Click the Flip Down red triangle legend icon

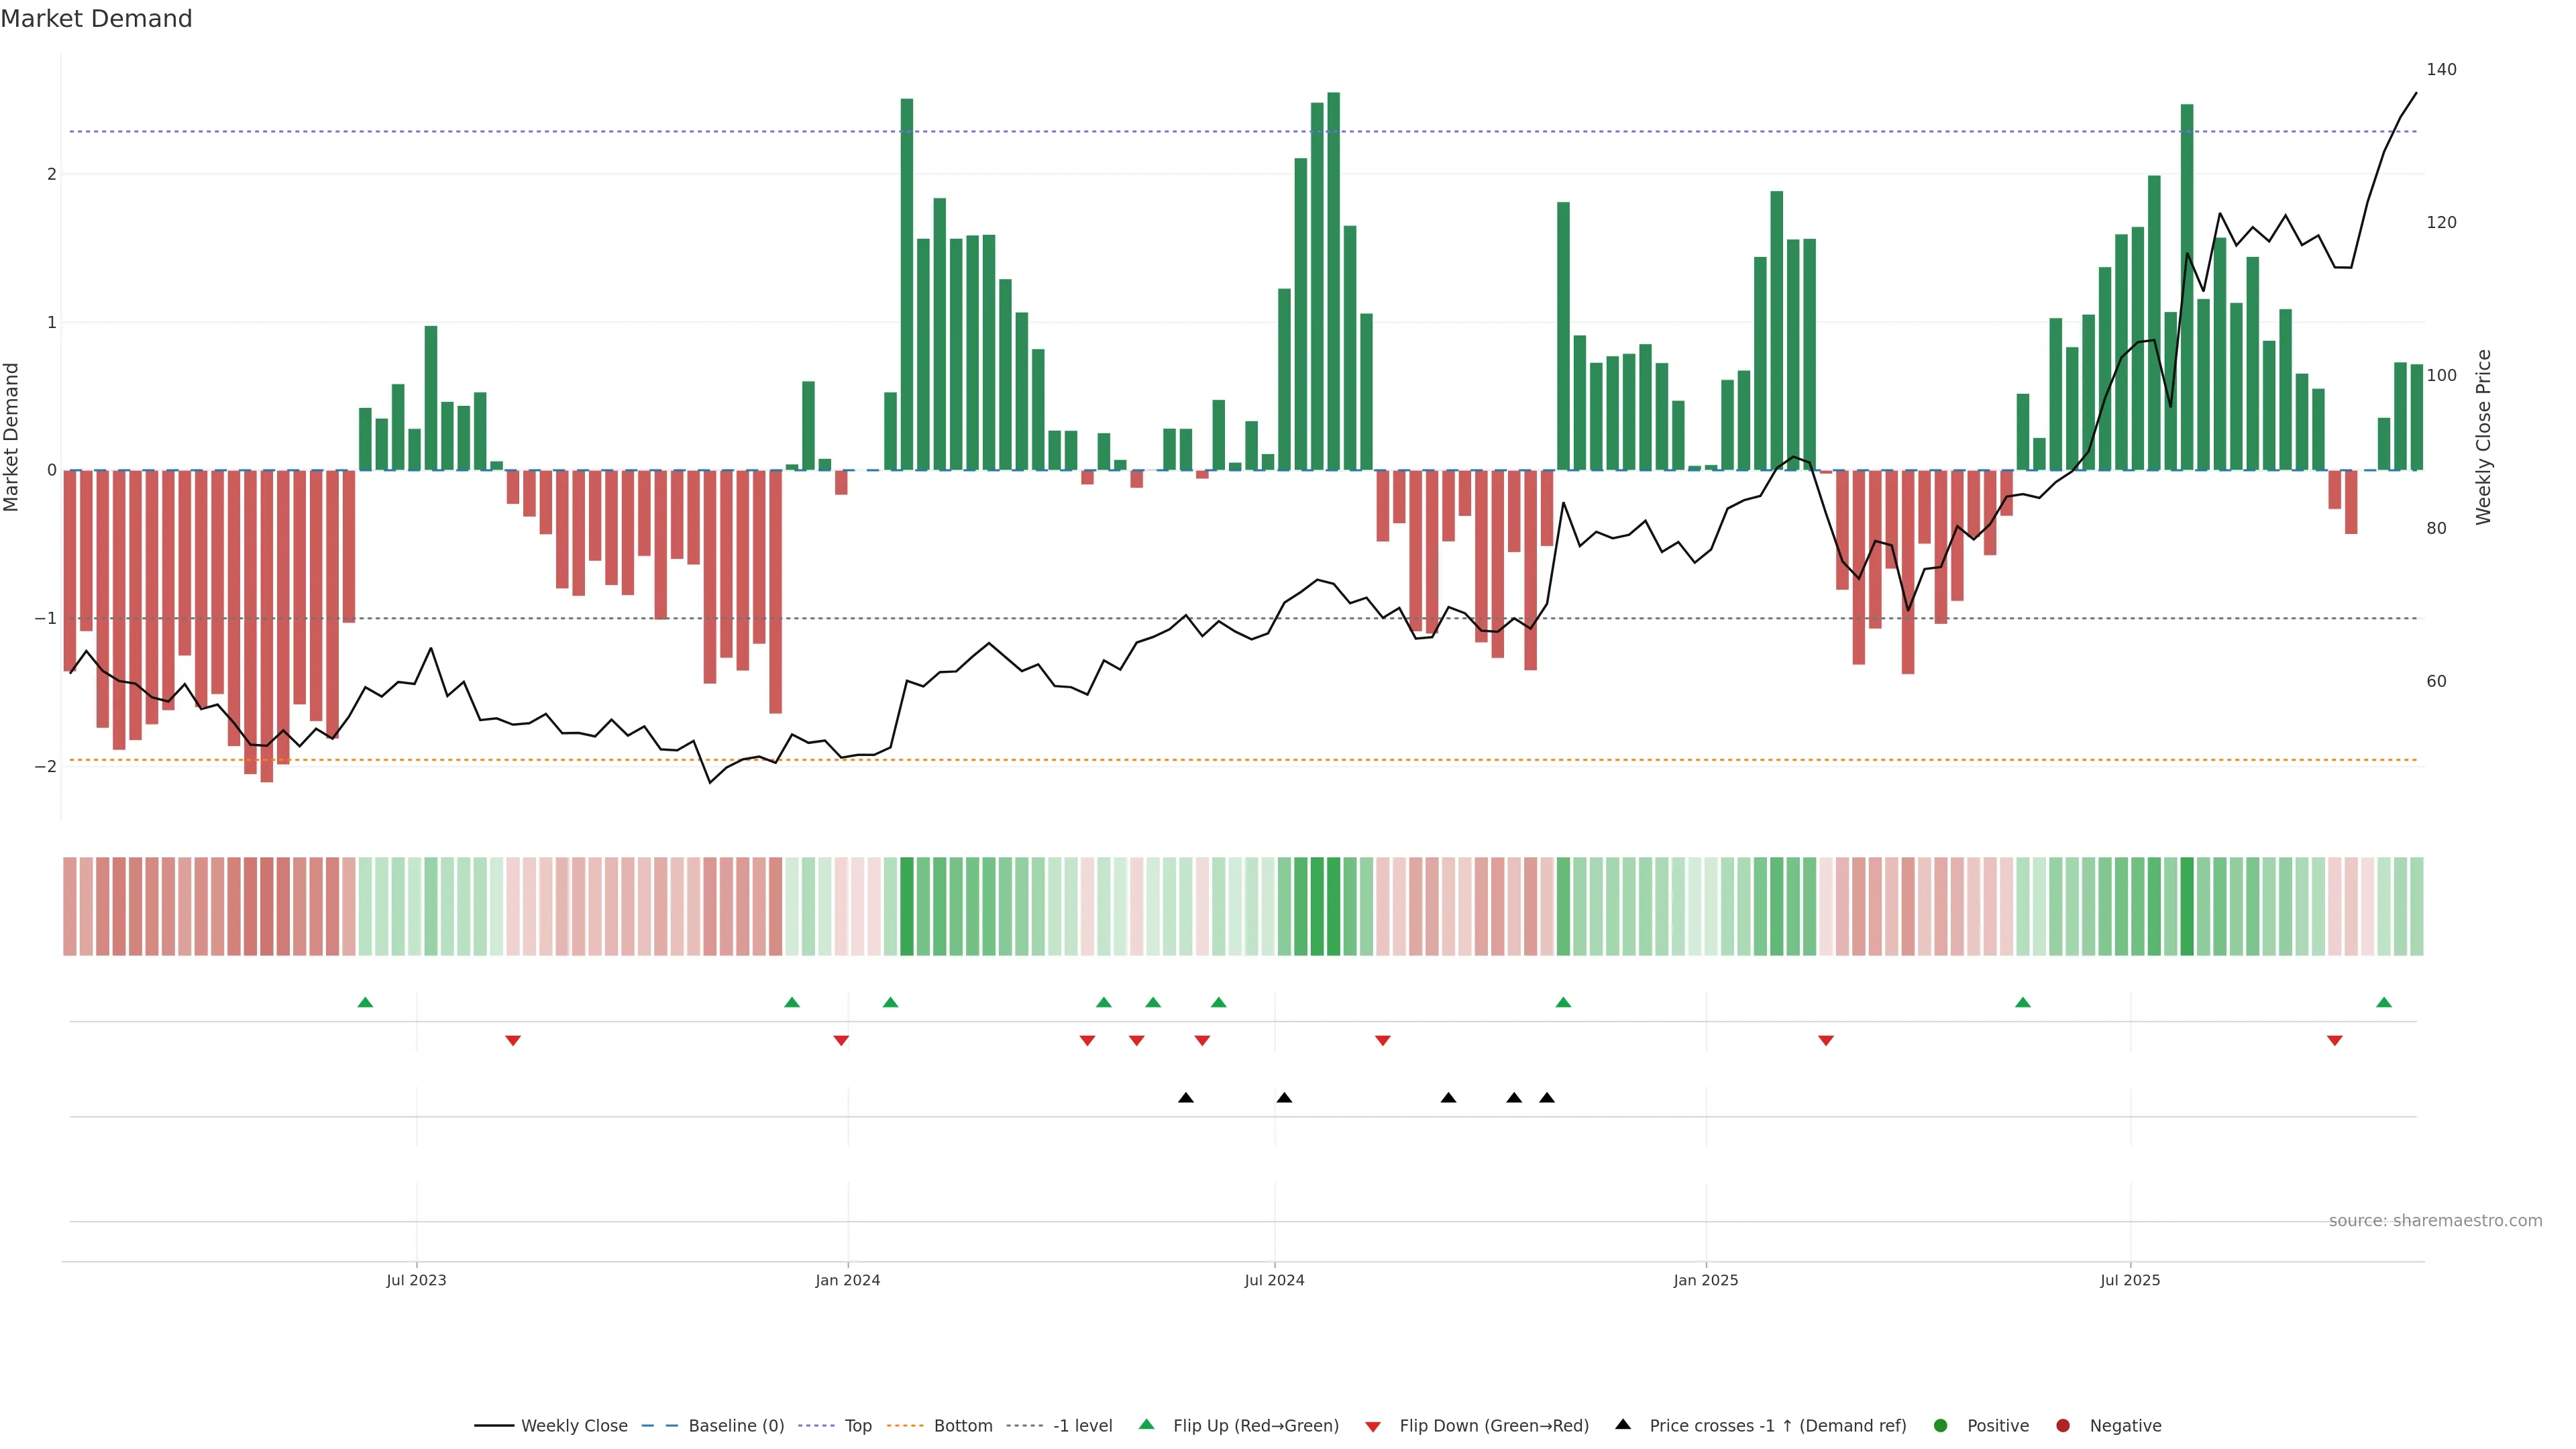click(x=1373, y=1426)
